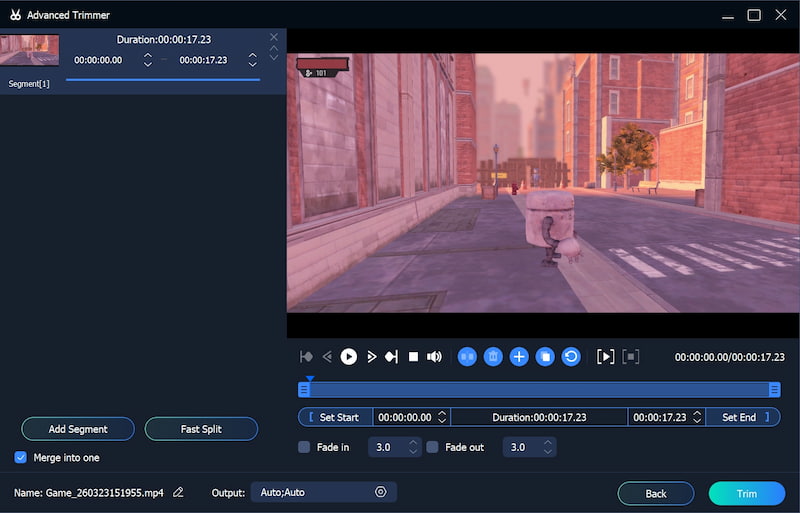Click the stop playback square icon
Image resolution: width=800 pixels, height=513 pixels.
[x=413, y=357]
